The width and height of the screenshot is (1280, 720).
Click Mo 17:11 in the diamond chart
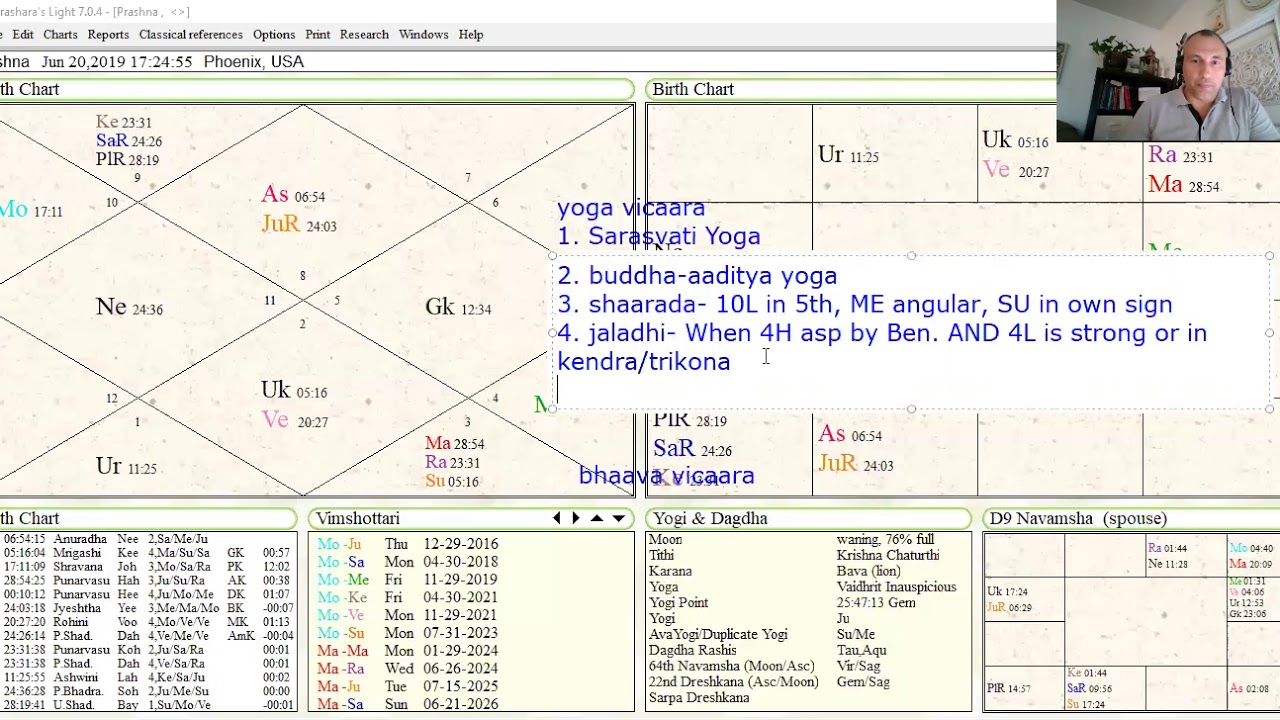coord(31,210)
